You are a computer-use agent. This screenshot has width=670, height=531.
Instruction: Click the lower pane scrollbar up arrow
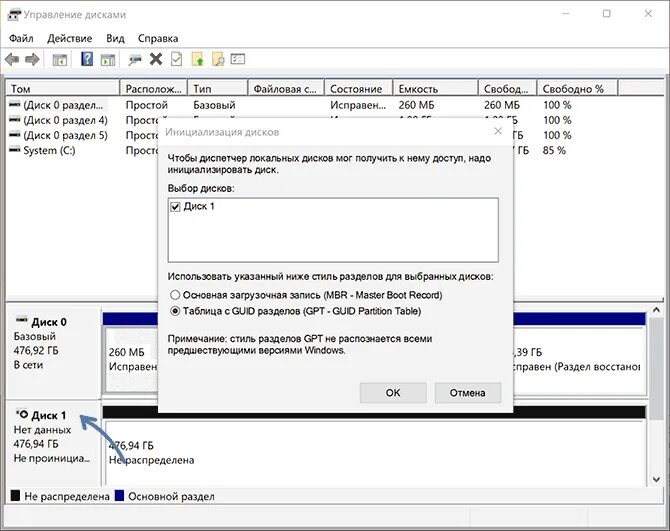coord(656,311)
